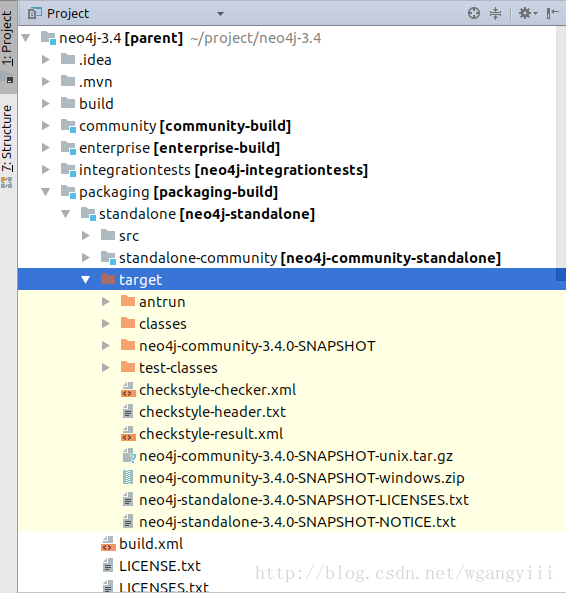Click the checkstyle-header.txt file icon
566x593 pixels.
click(x=128, y=411)
